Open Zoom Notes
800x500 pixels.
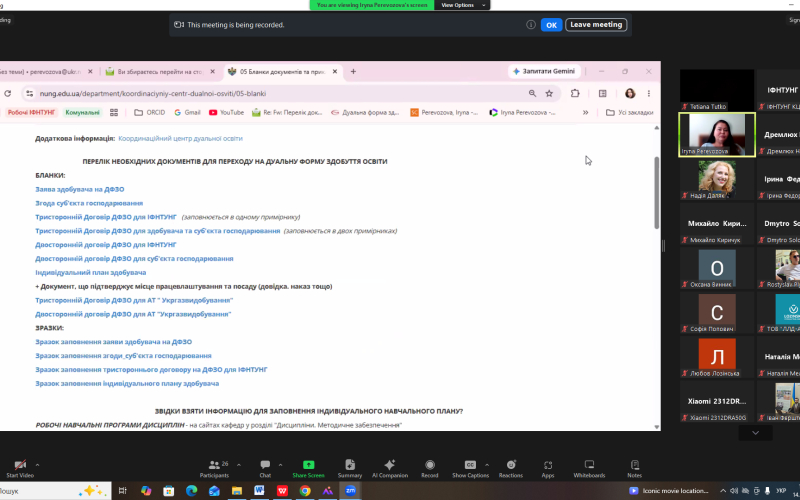(x=635, y=468)
